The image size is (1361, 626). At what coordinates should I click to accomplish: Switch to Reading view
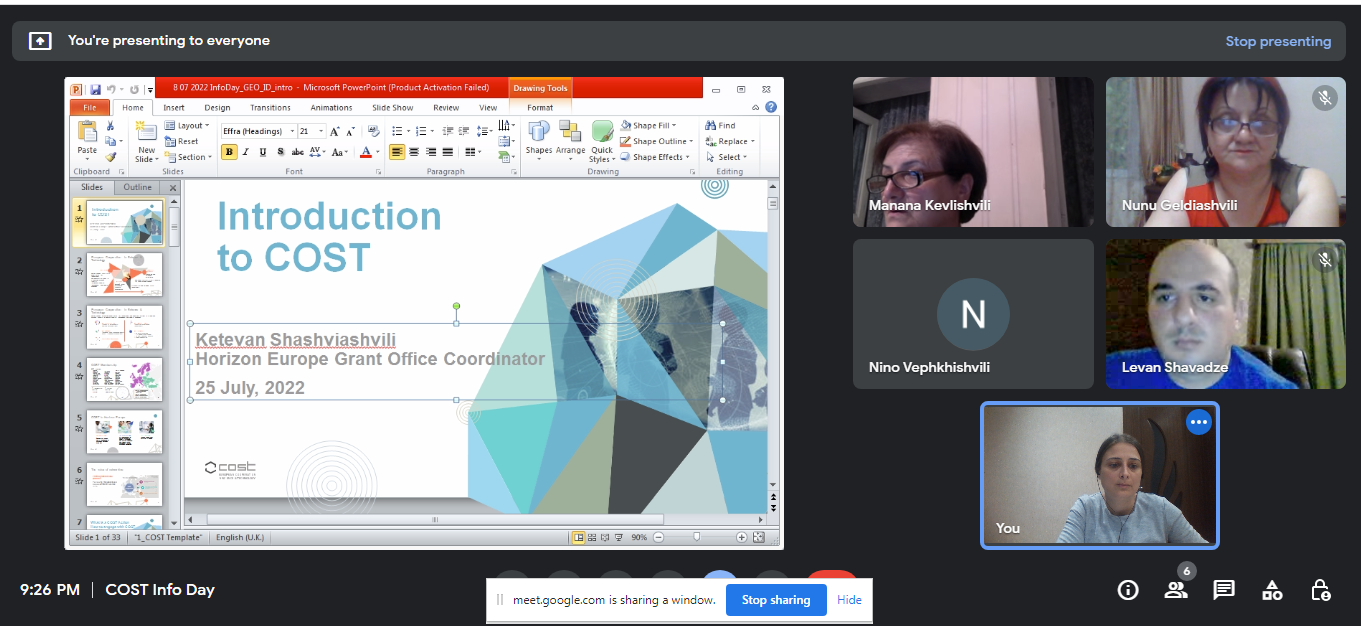pyautogui.click(x=604, y=537)
